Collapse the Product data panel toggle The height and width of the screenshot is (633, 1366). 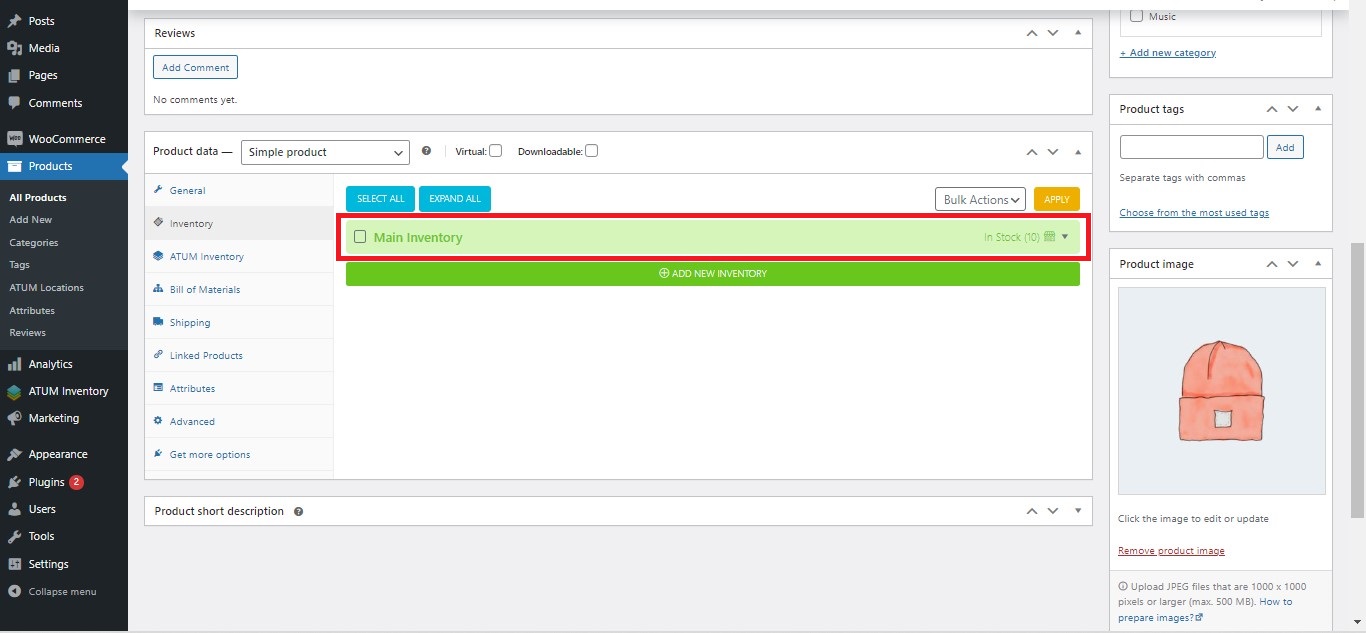1078,152
